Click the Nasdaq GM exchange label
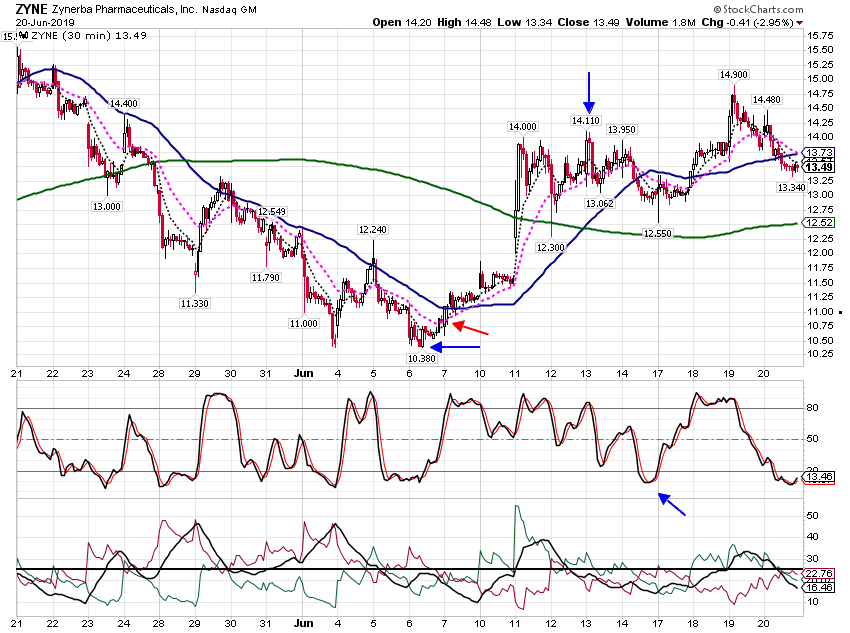850x633 pixels. pyautogui.click(x=229, y=10)
